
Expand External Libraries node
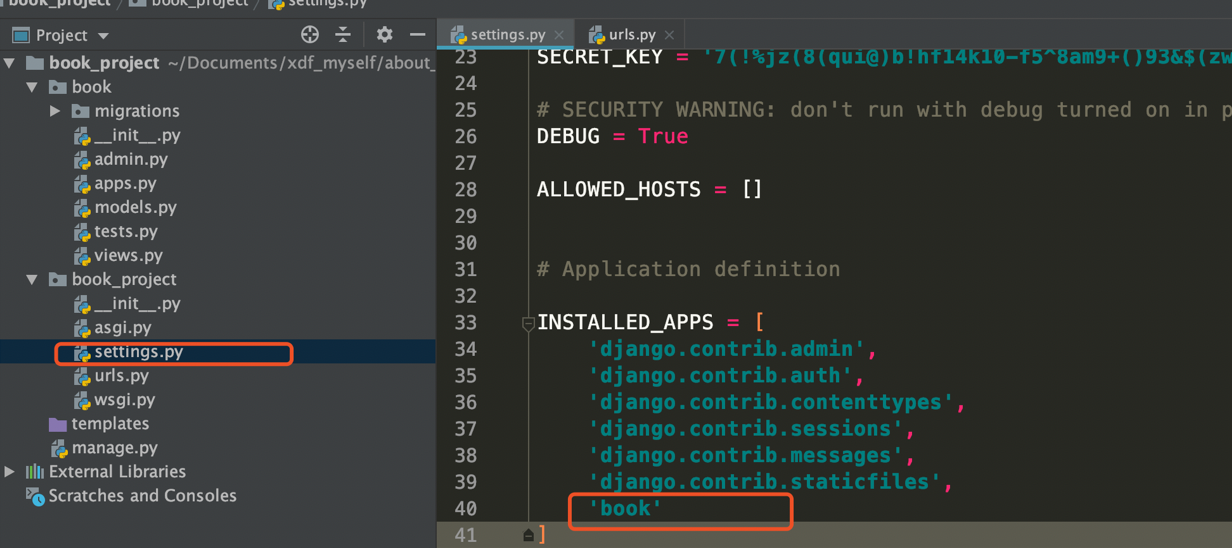[10, 471]
